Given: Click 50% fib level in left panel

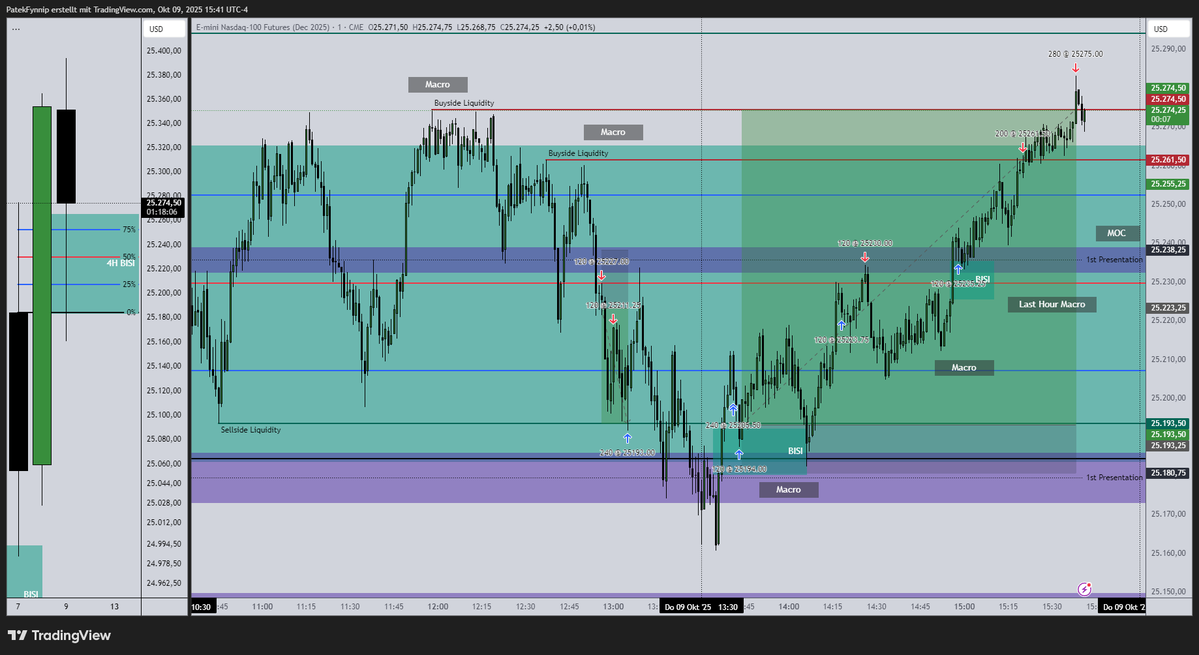Looking at the screenshot, I should click(x=129, y=257).
